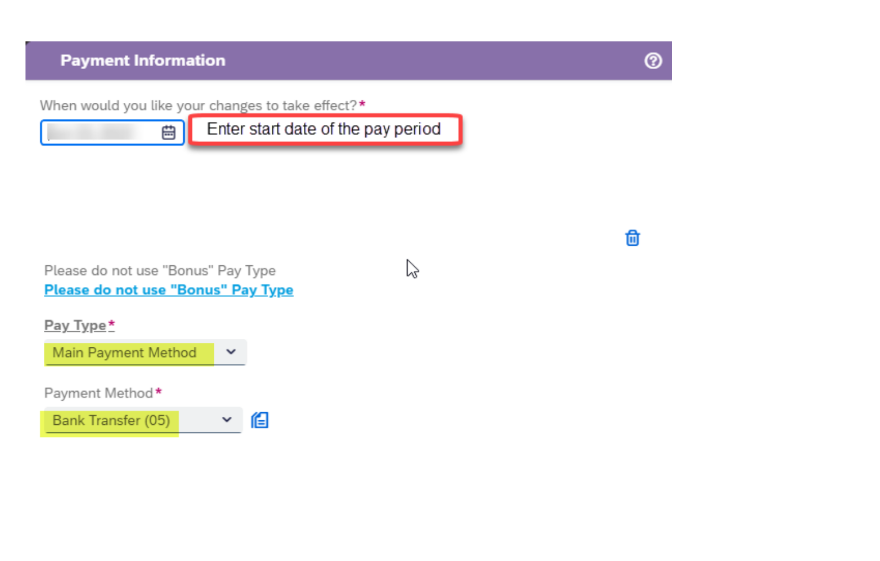The width and height of the screenshot is (880, 561).
Task: Open the calendar date picker icon
Action: pyautogui.click(x=168, y=132)
